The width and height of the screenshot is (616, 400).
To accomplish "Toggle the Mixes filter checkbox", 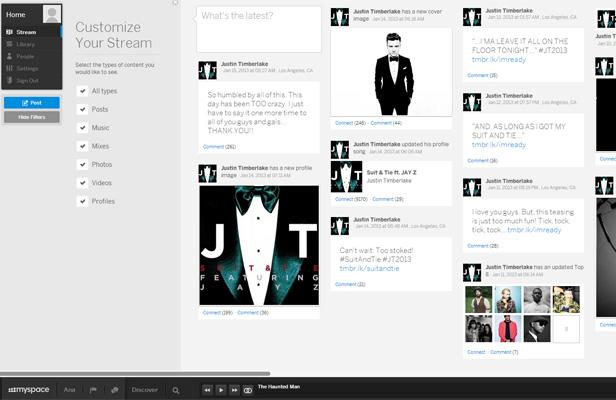I will pyautogui.click(x=82, y=146).
